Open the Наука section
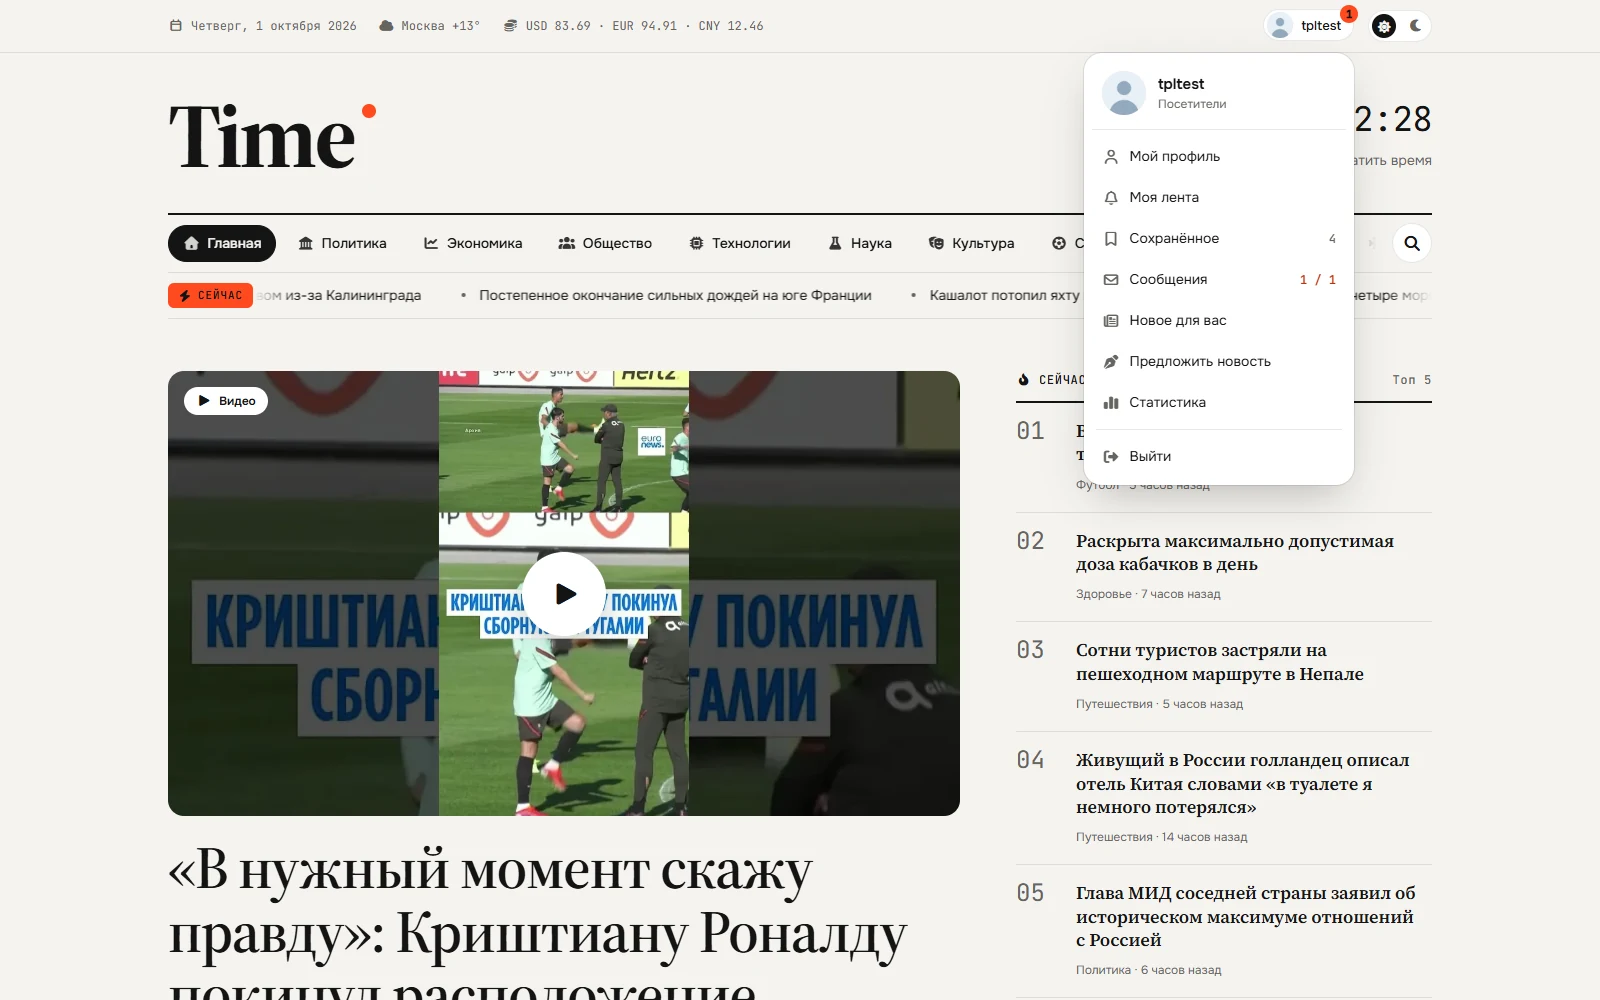The height and width of the screenshot is (1000, 1600). tap(860, 243)
